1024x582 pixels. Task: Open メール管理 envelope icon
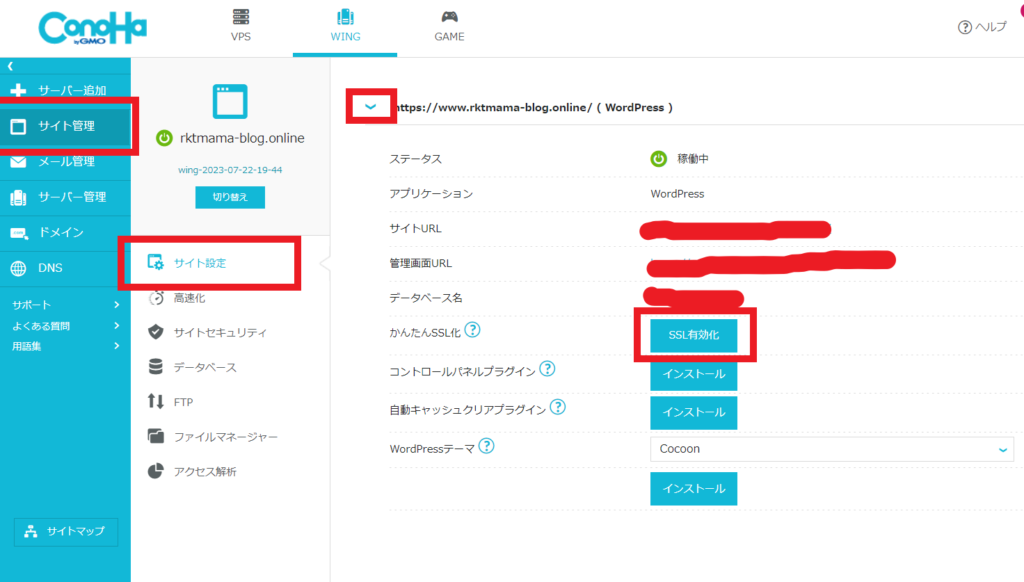[18, 162]
